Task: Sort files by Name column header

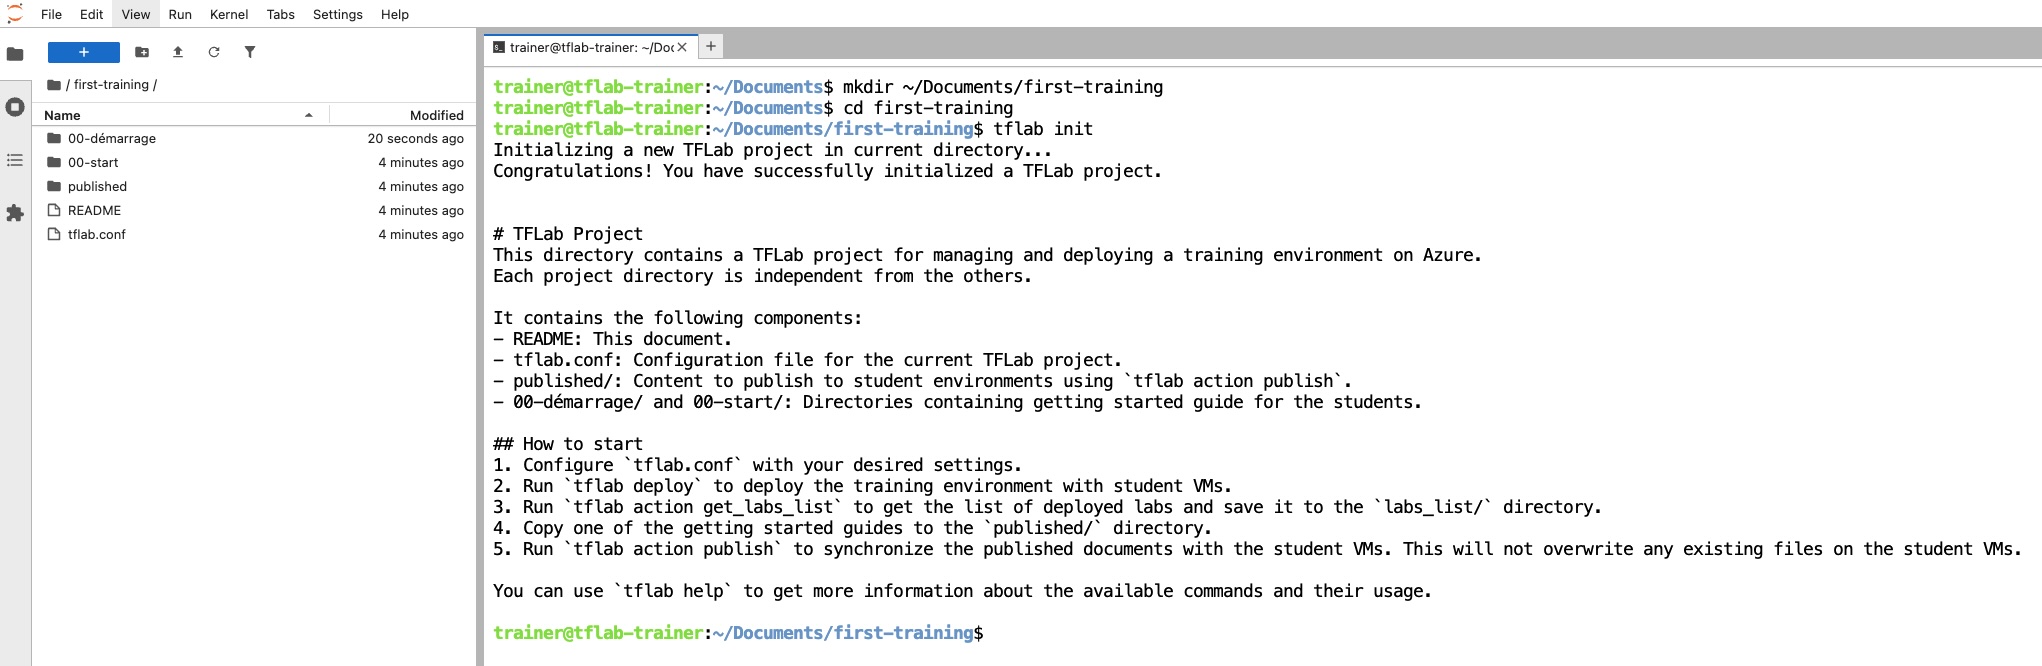Action: coord(62,115)
